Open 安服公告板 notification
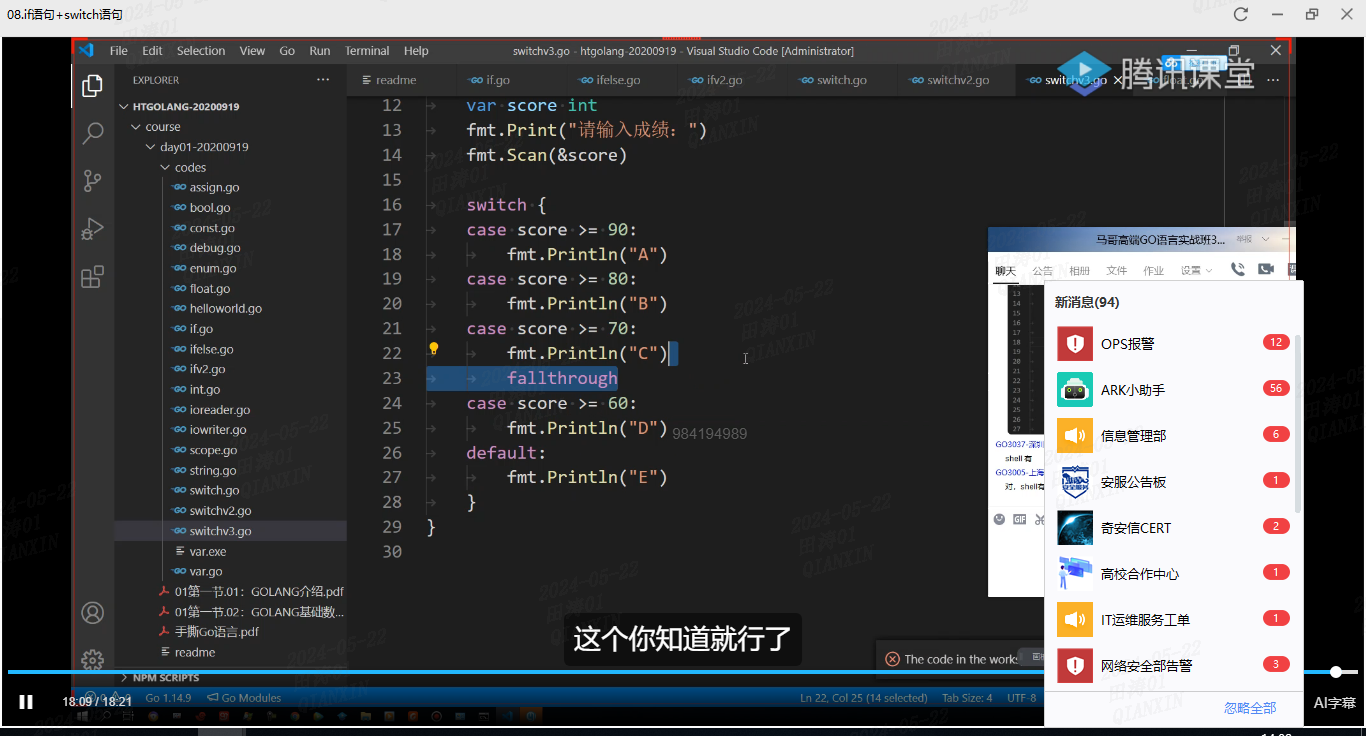1366x736 pixels. tap(1173, 482)
